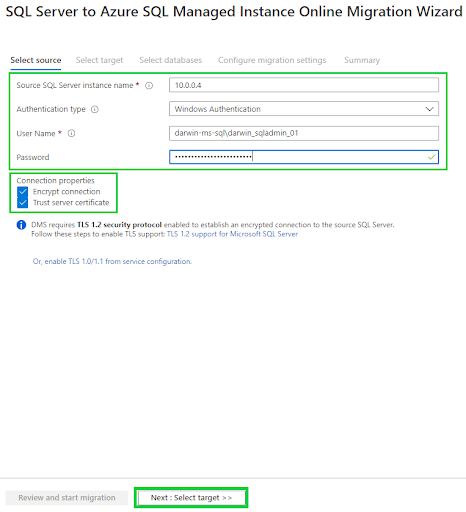Screen dimensions: 466x512
Task: Click enable TLS 1.0/1.1 from service configuration link
Action: point(112,262)
